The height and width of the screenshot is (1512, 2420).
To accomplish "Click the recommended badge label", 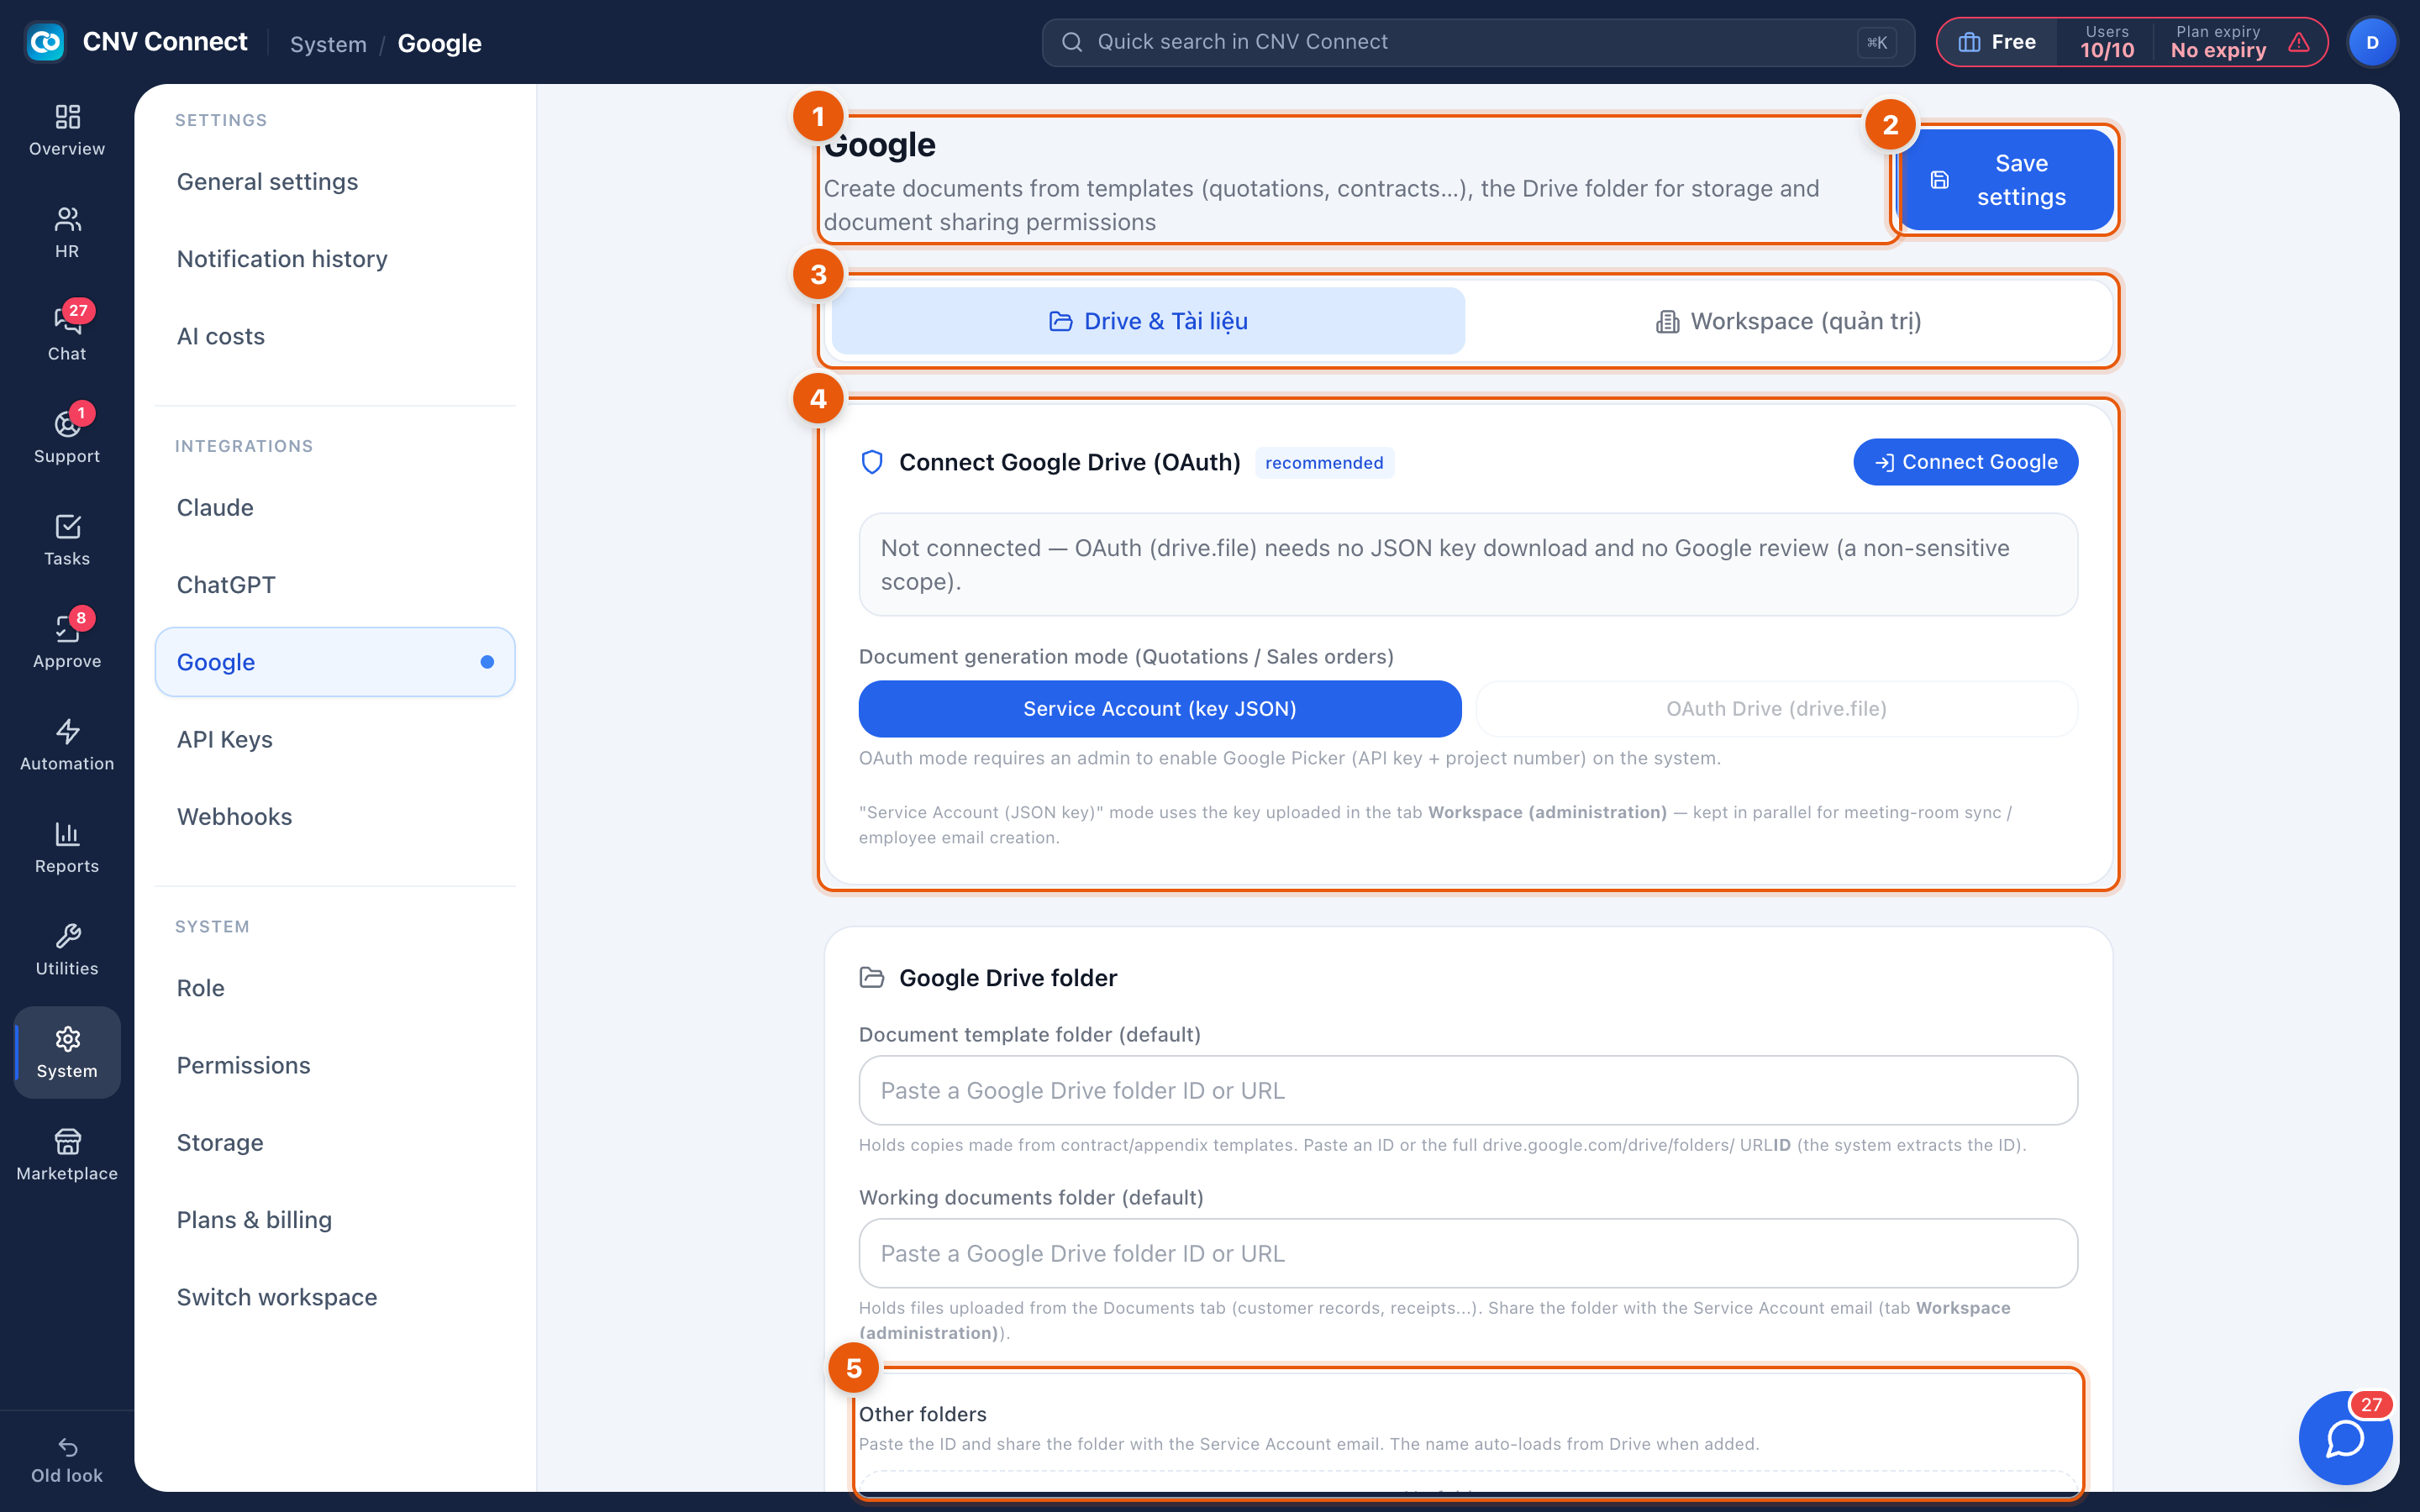I will [1324, 463].
